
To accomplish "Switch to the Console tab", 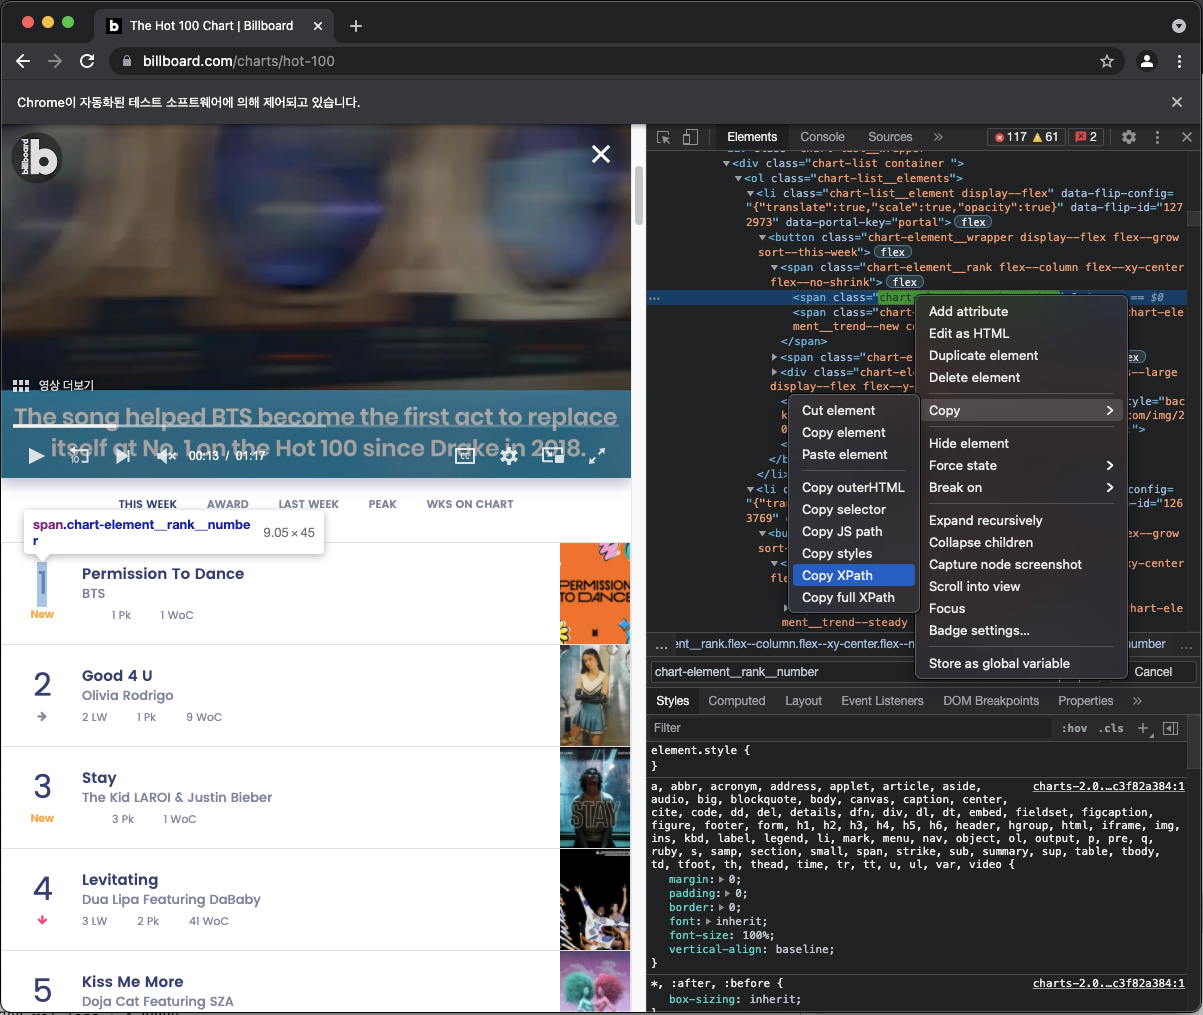I will coord(822,137).
